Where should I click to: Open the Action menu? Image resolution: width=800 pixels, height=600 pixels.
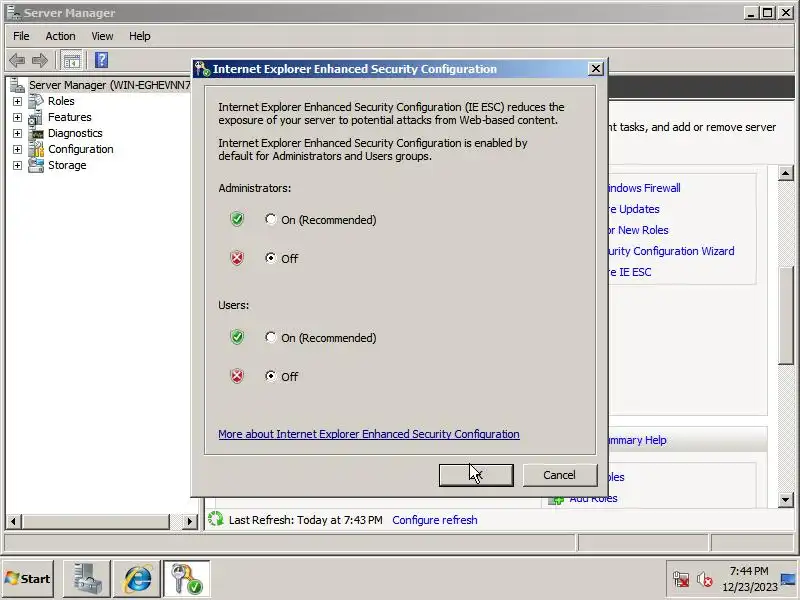[x=60, y=36]
